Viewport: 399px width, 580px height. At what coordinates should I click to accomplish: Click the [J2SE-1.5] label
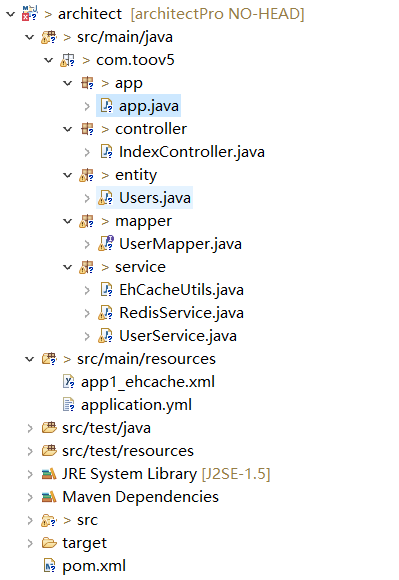point(236,474)
